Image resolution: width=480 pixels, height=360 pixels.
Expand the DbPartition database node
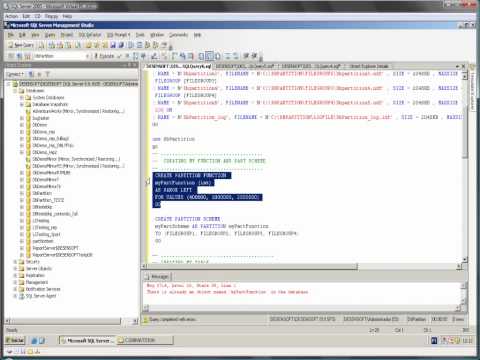(22, 193)
